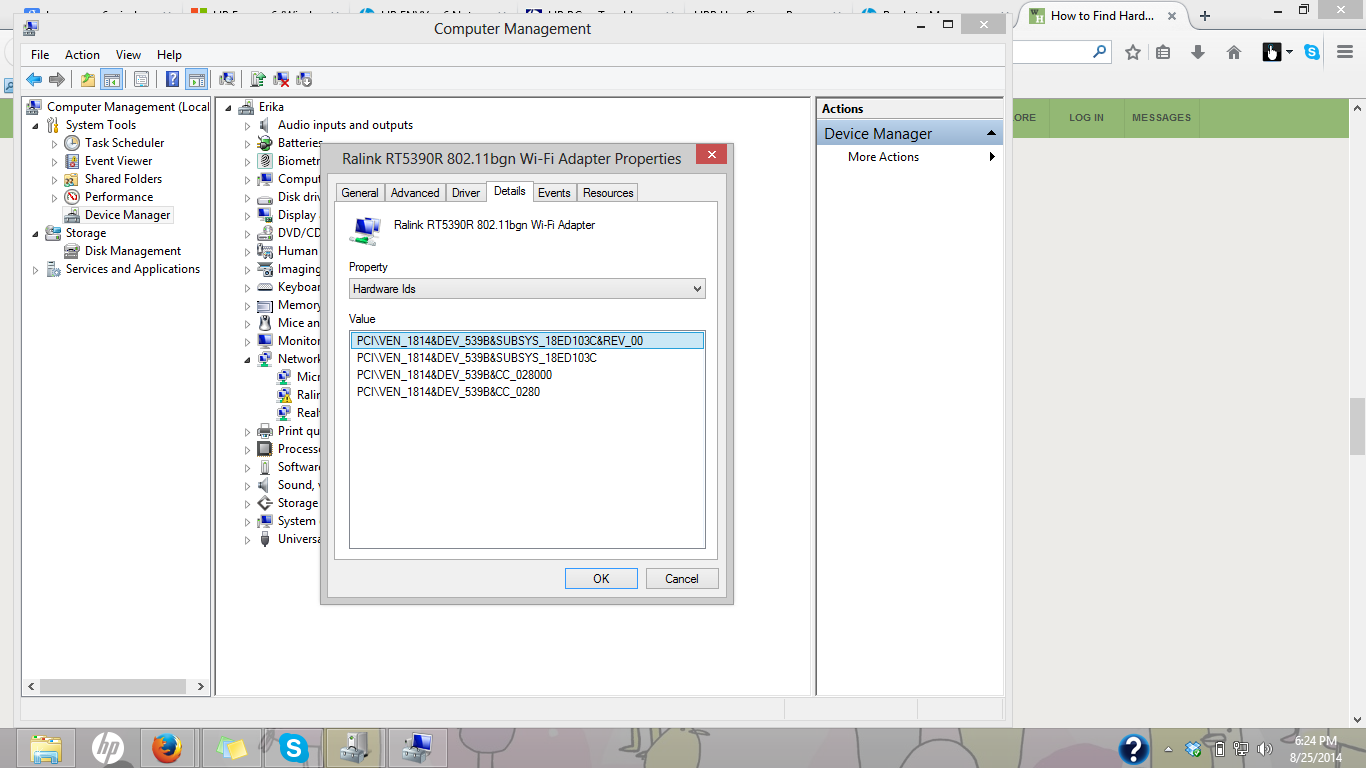Click Firefox downloads arrow icon

click(x=1197, y=52)
